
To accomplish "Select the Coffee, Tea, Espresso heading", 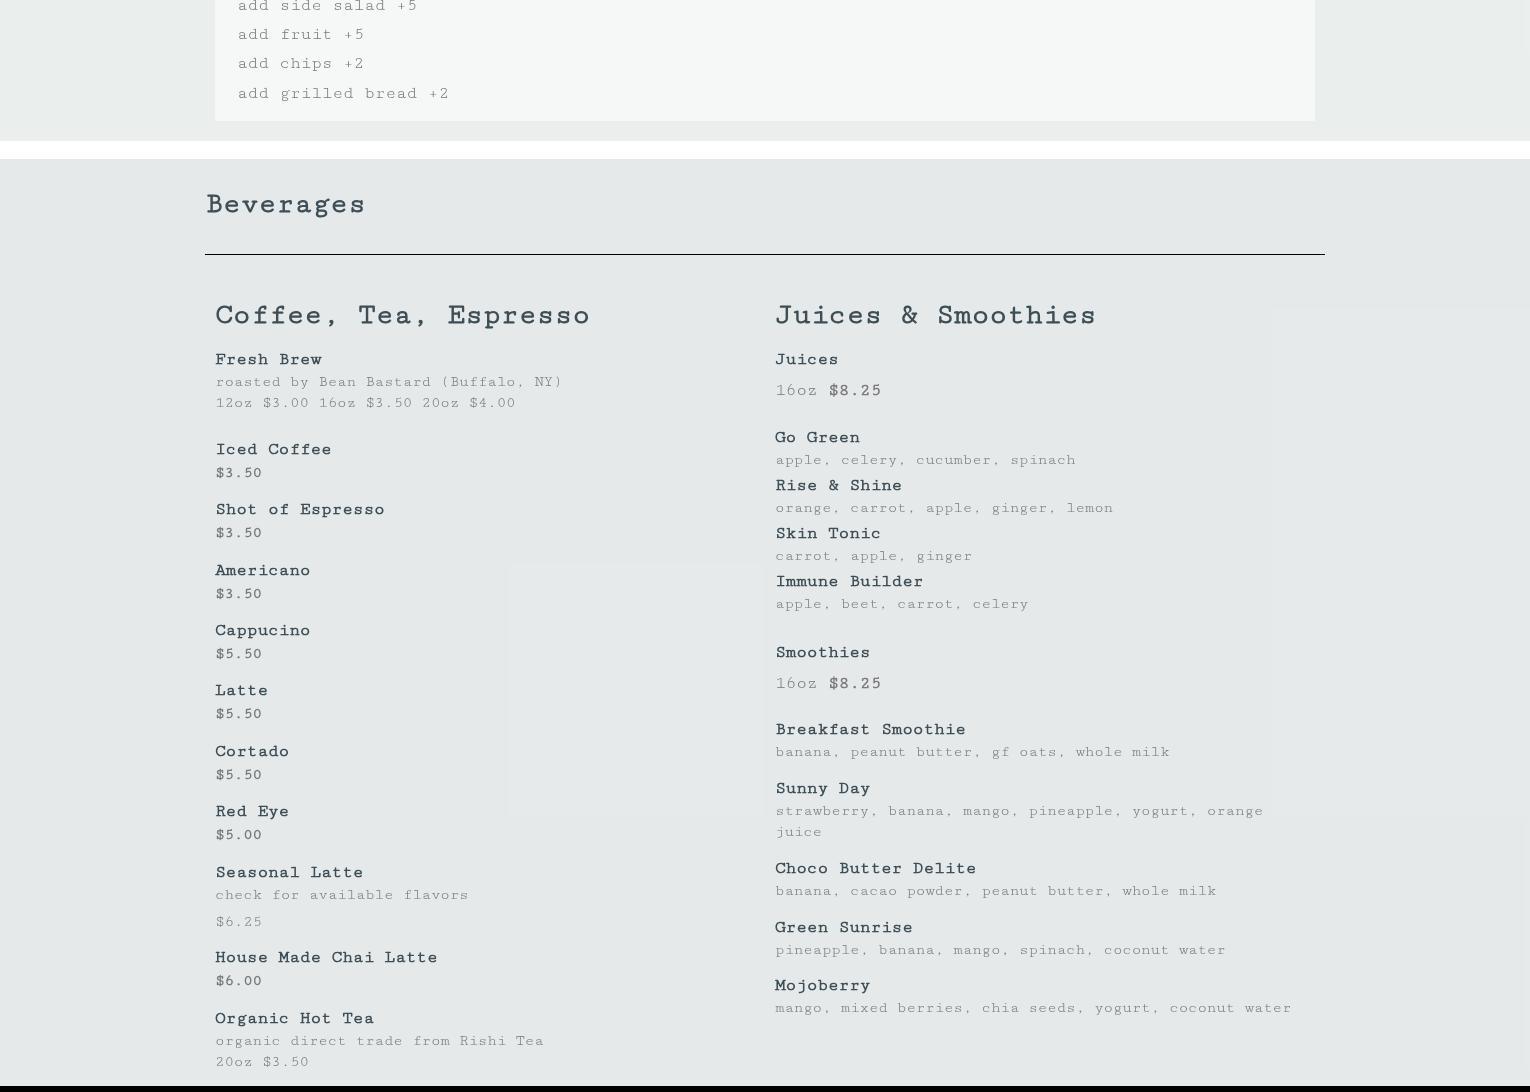I will 402,316.
